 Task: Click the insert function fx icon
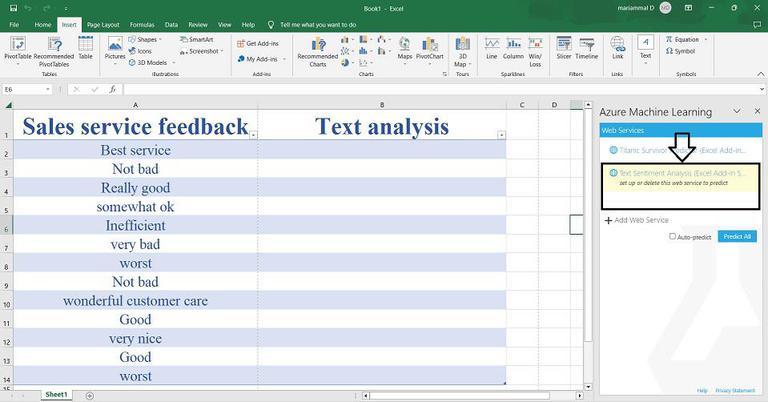(x=113, y=89)
